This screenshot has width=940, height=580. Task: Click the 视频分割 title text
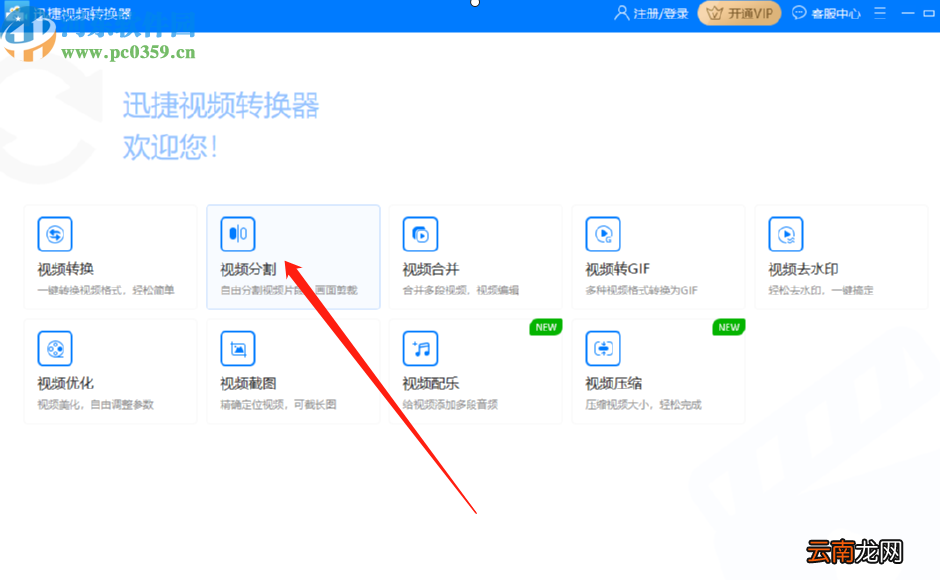[x=248, y=269]
